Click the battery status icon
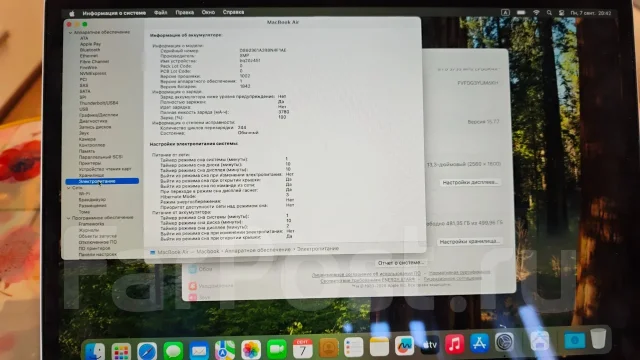The width and height of the screenshot is (640, 360). point(521,13)
